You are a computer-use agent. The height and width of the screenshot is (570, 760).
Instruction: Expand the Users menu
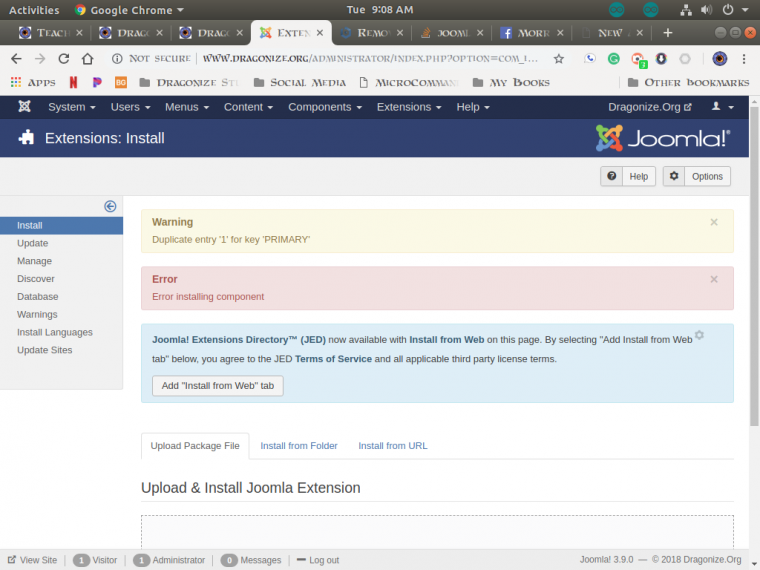click(x=130, y=107)
